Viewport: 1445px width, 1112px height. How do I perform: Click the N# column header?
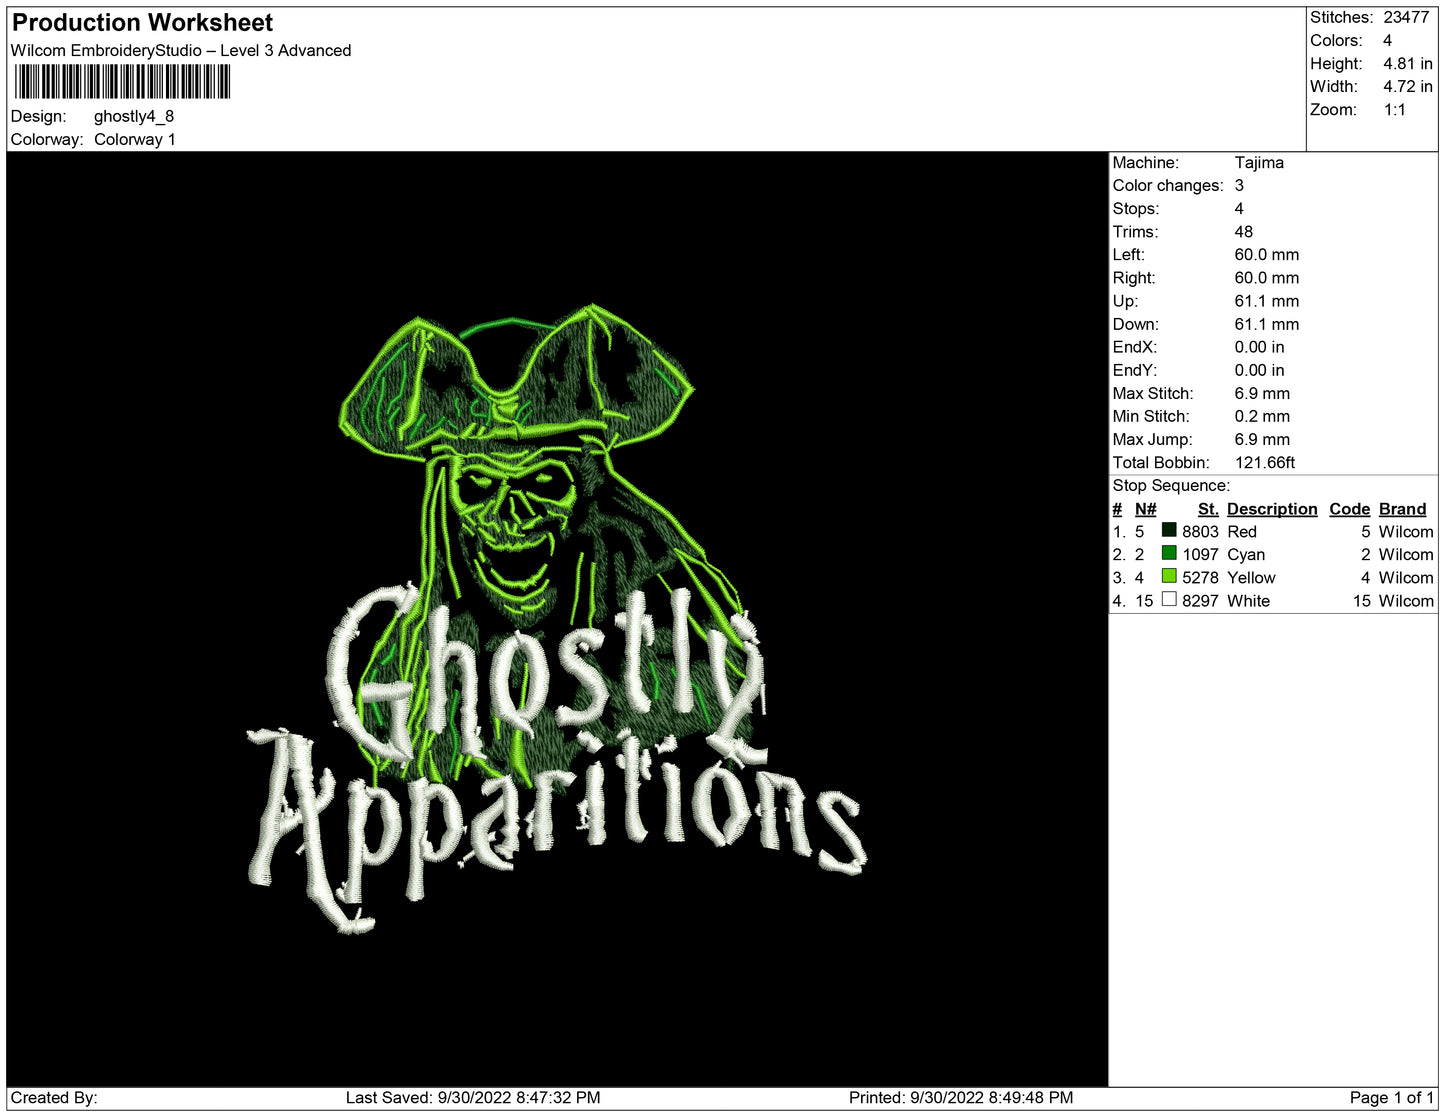coord(1145,509)
